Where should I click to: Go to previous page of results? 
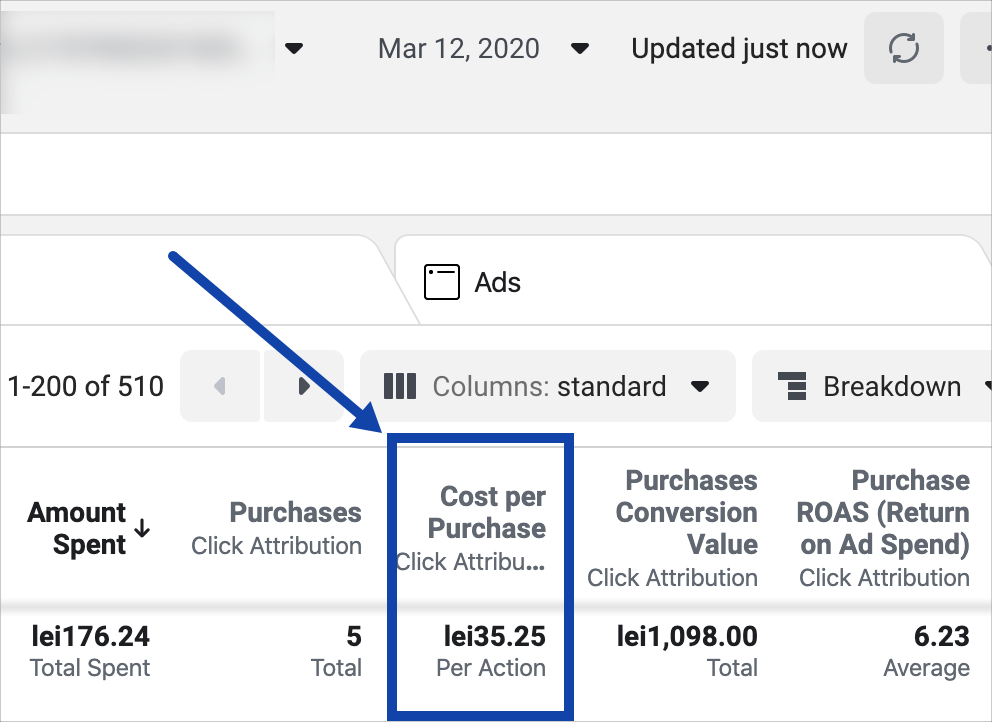pos(220,386)
